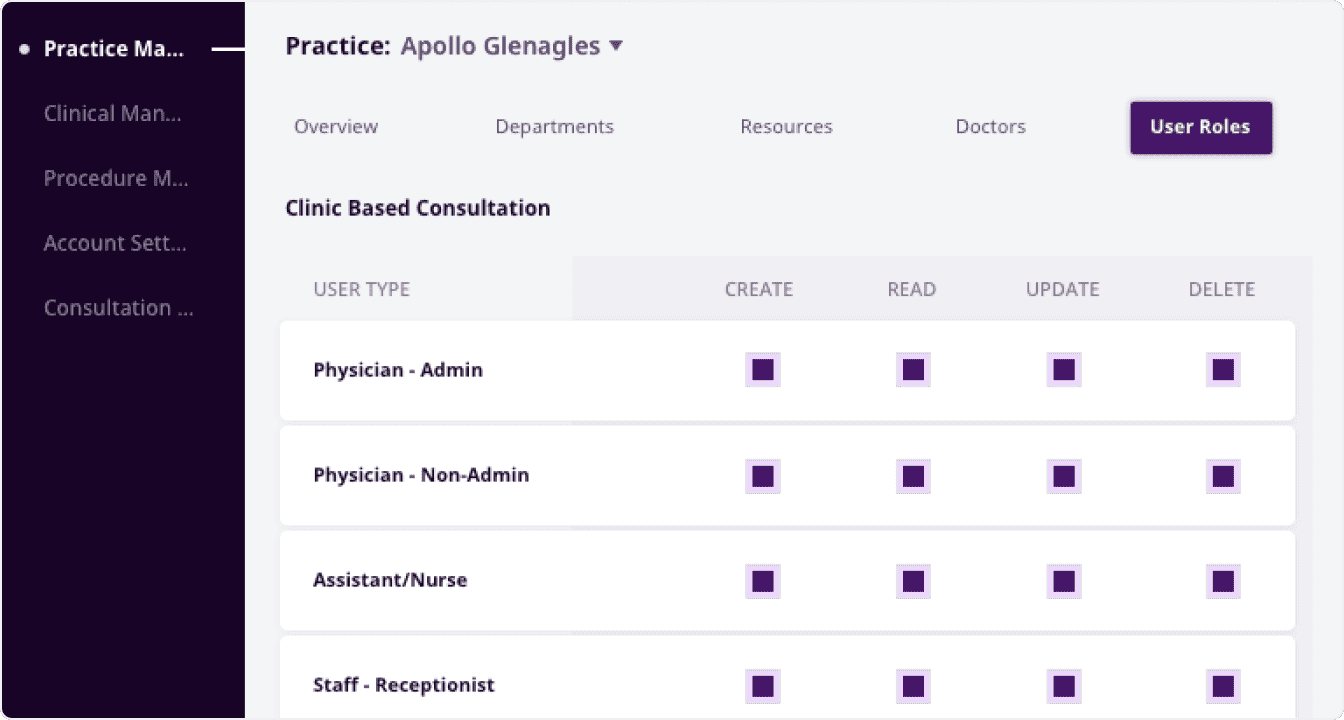
Task: Open the Doctors tab
Action: [x=990, y=127]
